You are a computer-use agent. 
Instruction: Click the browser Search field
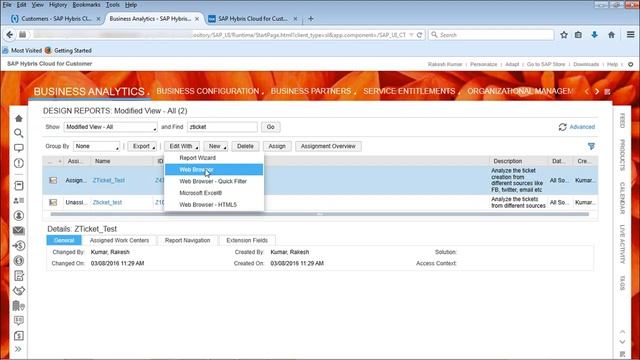click(491, 35)
